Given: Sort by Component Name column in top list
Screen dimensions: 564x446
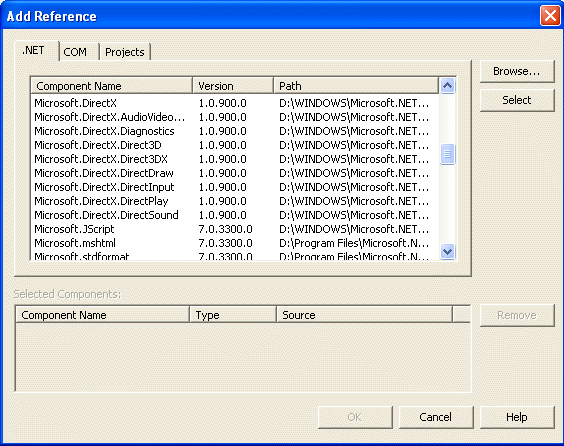Looking at the screenshot, I should tap(112, 86).
